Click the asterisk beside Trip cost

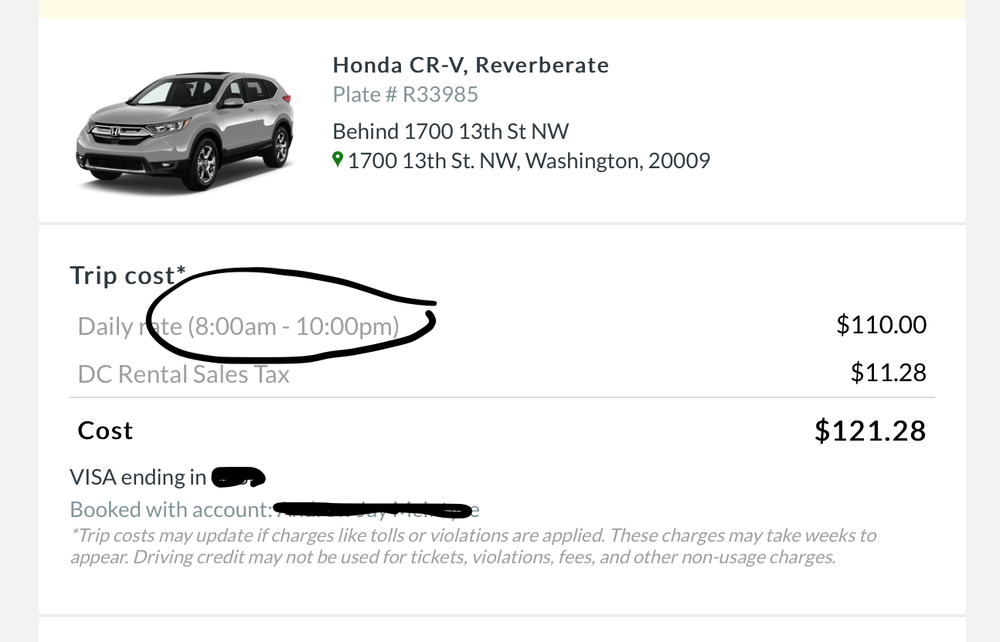click(x=181, y=271)
